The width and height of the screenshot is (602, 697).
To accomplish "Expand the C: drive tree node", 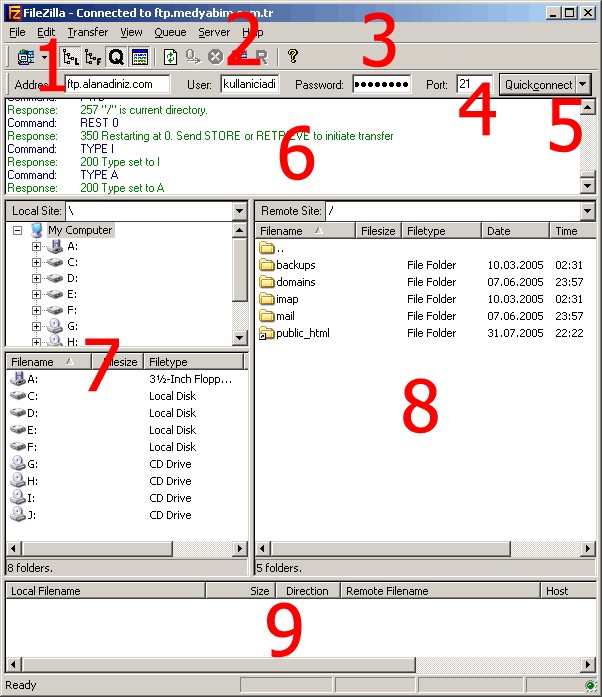I will 37,262.
